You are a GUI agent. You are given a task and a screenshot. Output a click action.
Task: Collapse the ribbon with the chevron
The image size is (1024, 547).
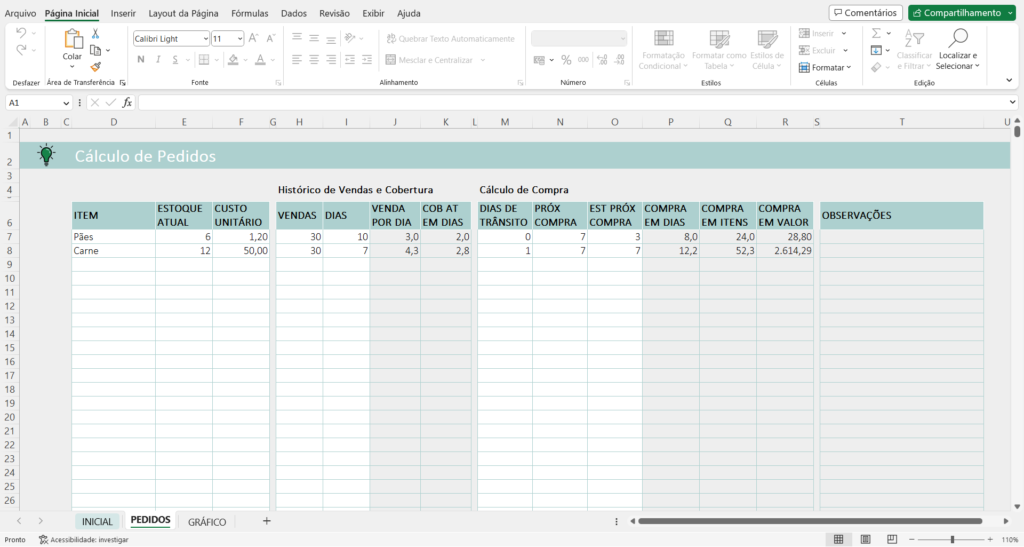pyautogui.click(x=1010, y=80)
